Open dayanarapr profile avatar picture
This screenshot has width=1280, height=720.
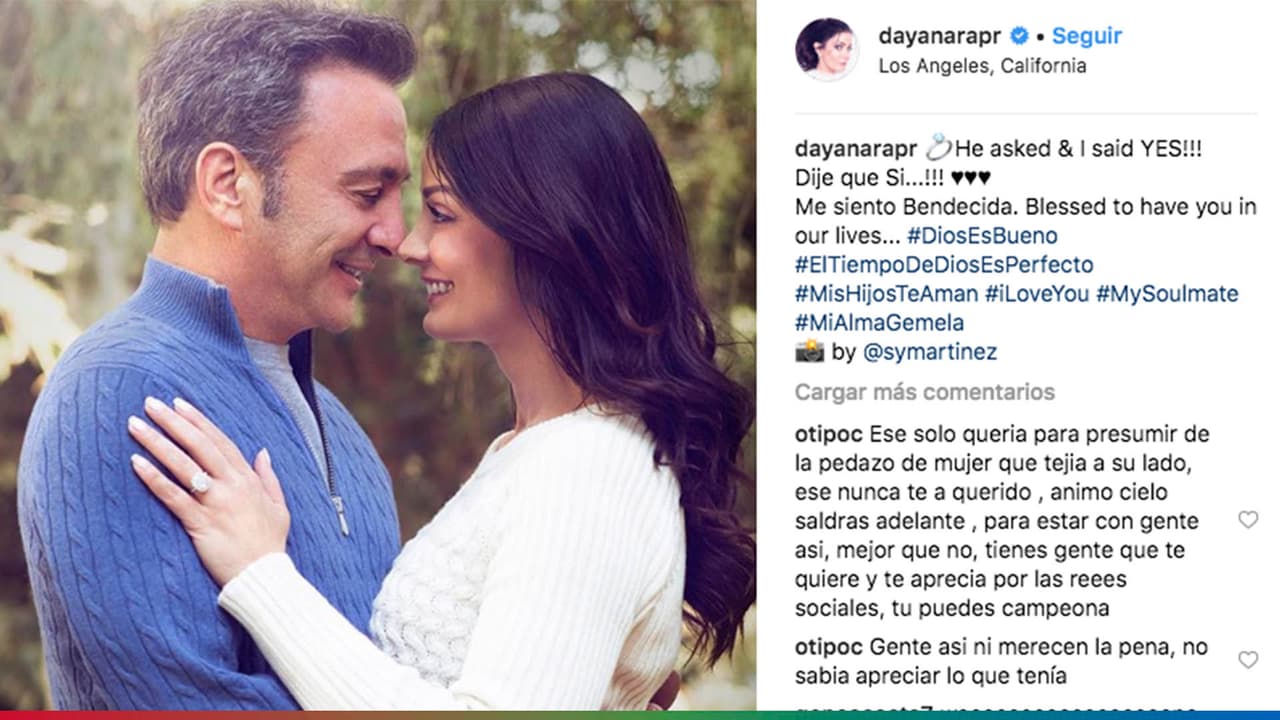826,49
